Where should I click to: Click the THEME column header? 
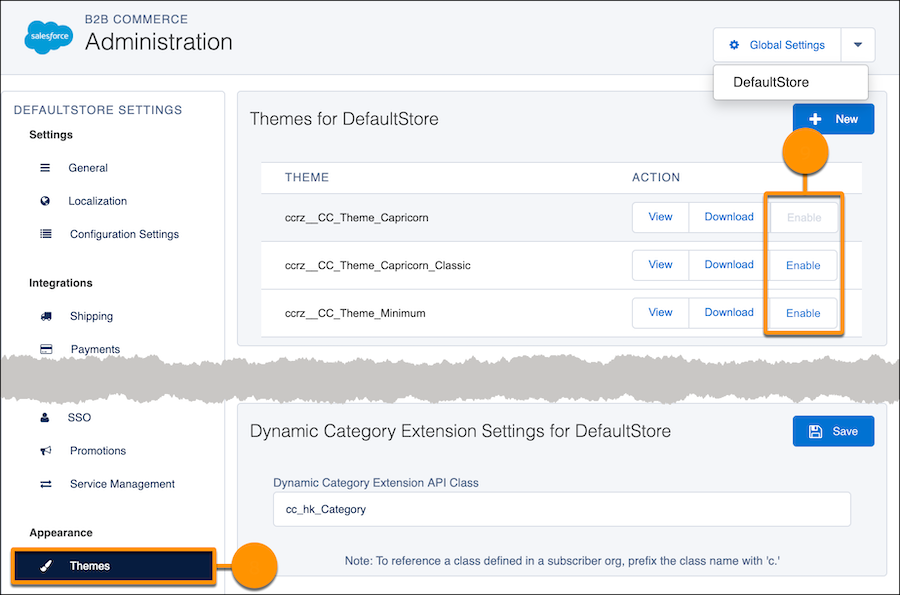pyautogui.click(x=307, y=177)
